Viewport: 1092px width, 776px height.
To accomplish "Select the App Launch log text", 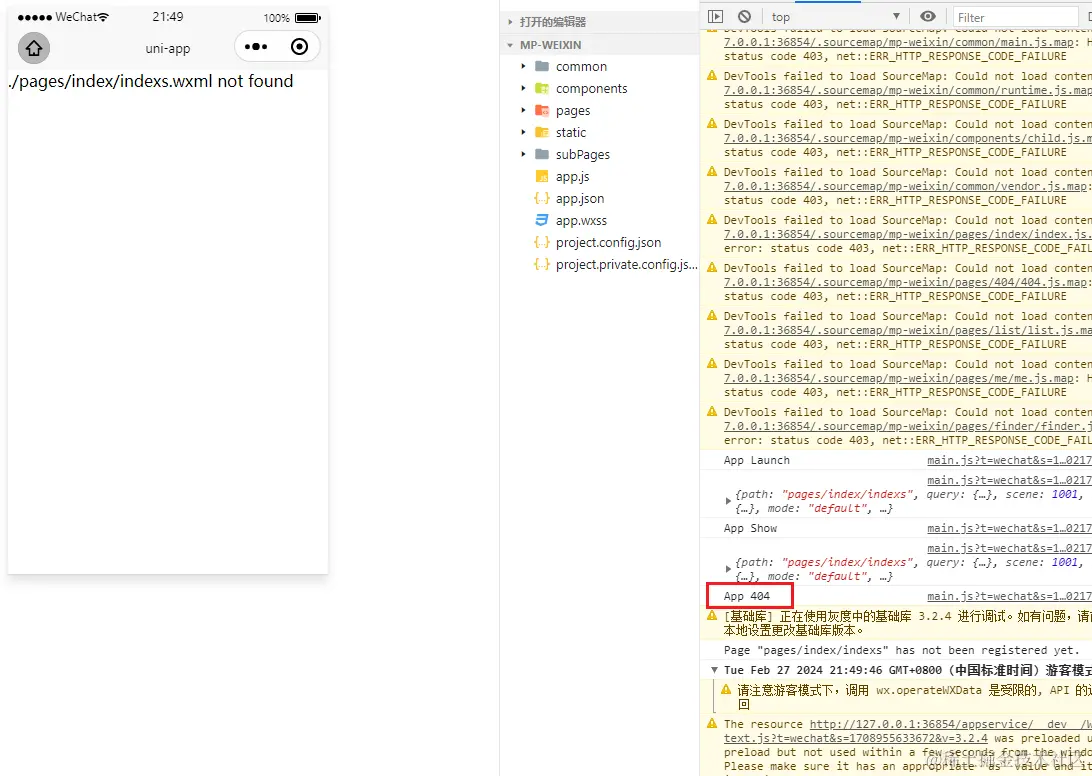I will [x=756, y=460].
